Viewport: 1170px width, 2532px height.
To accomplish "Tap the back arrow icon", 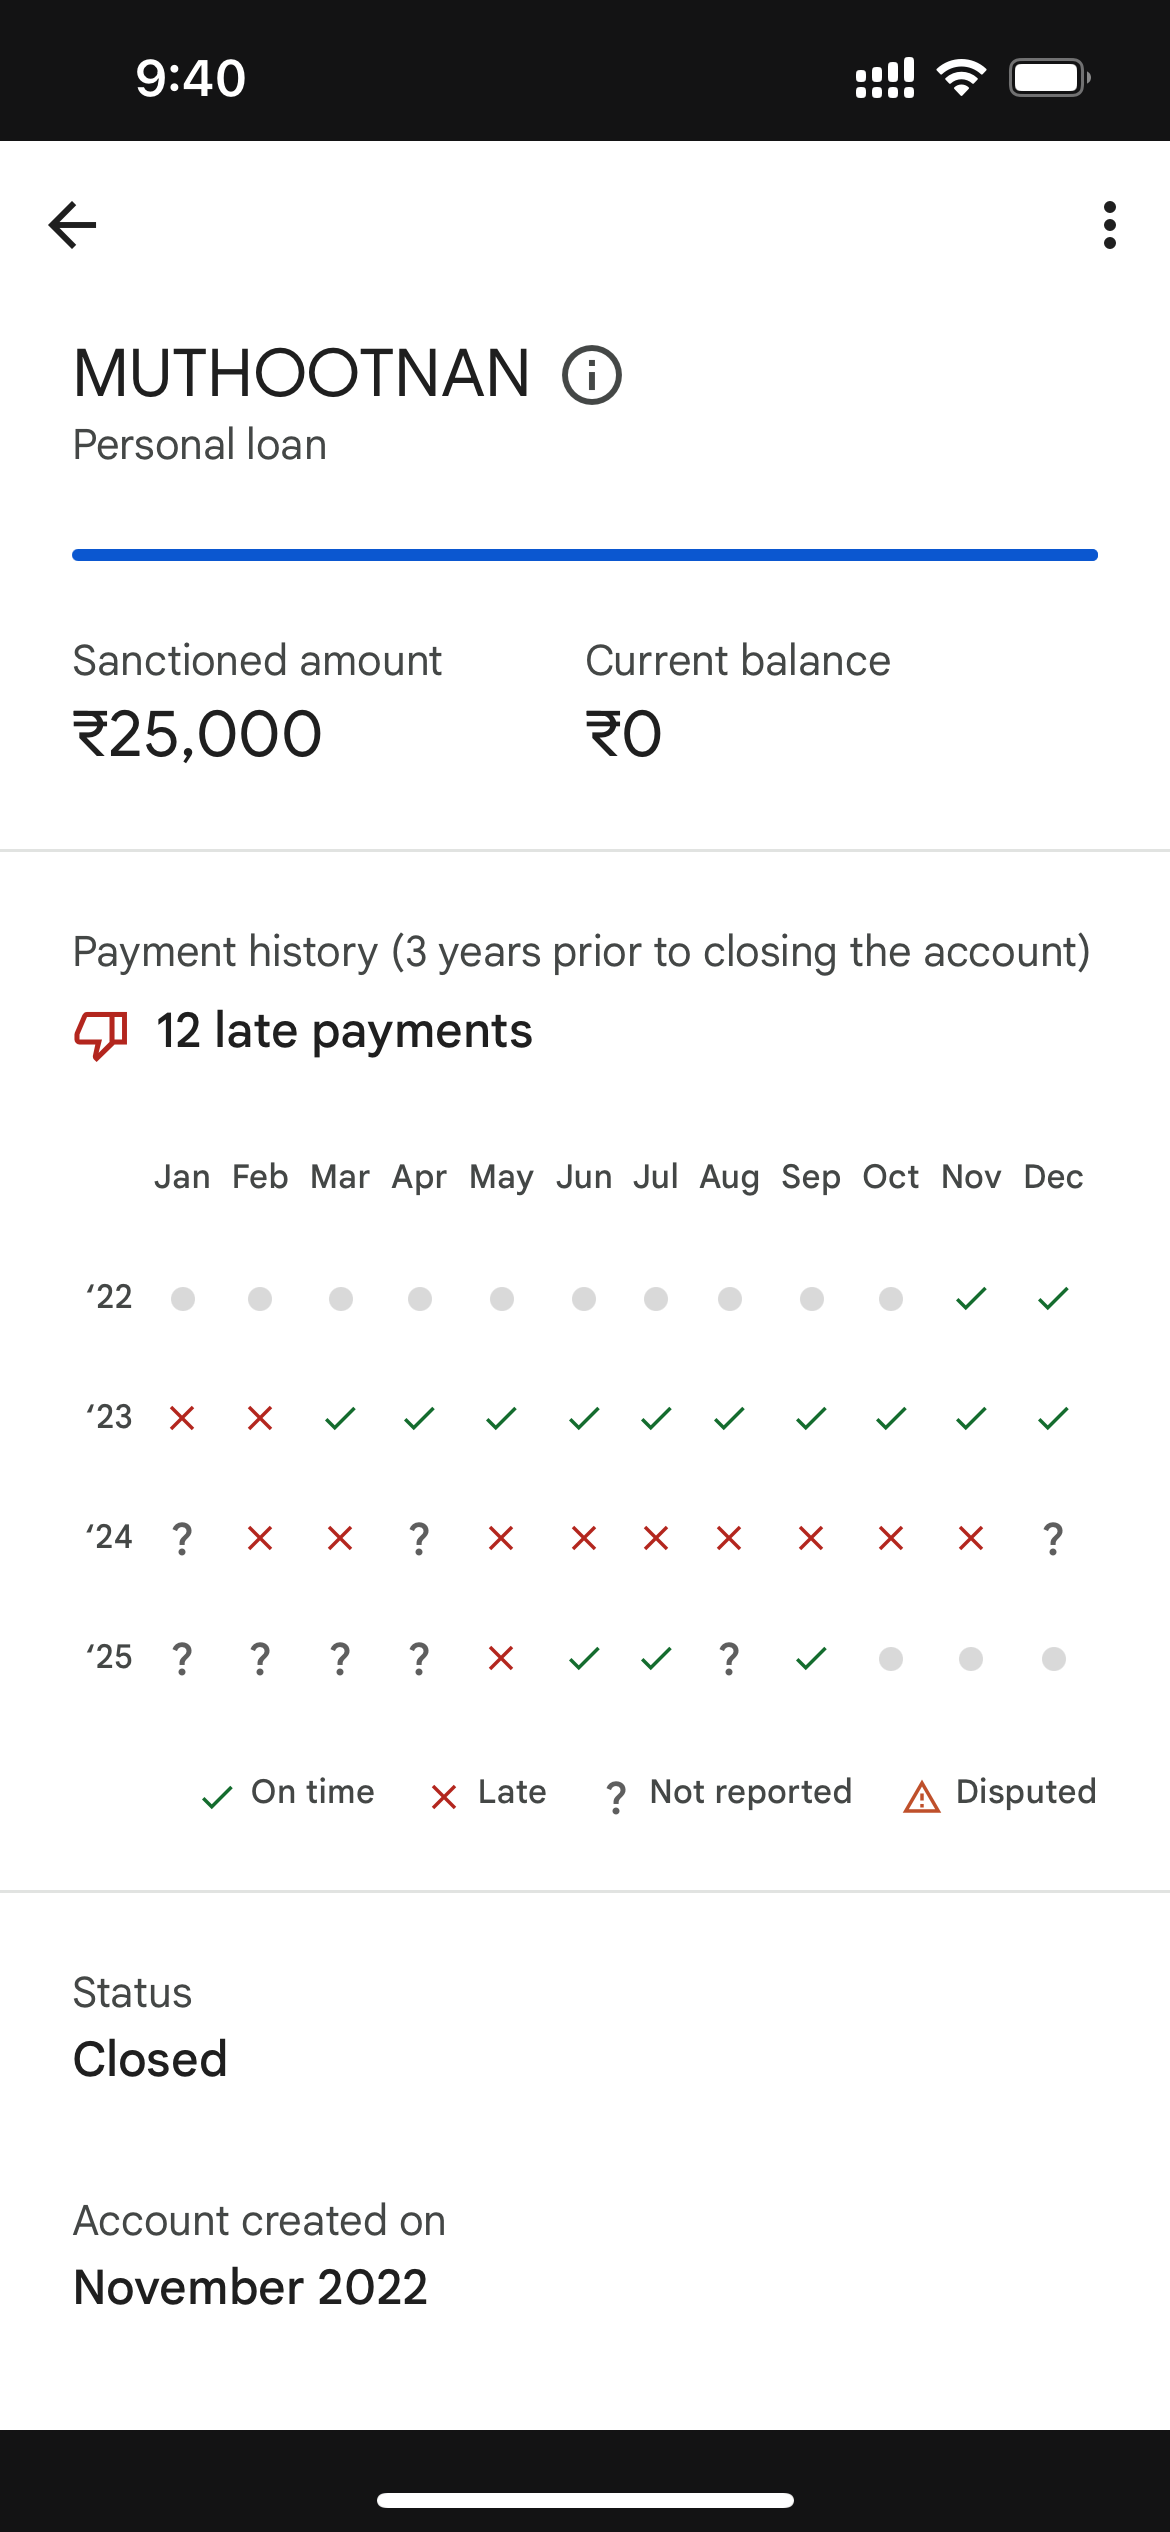I will [x=73, y=224].
